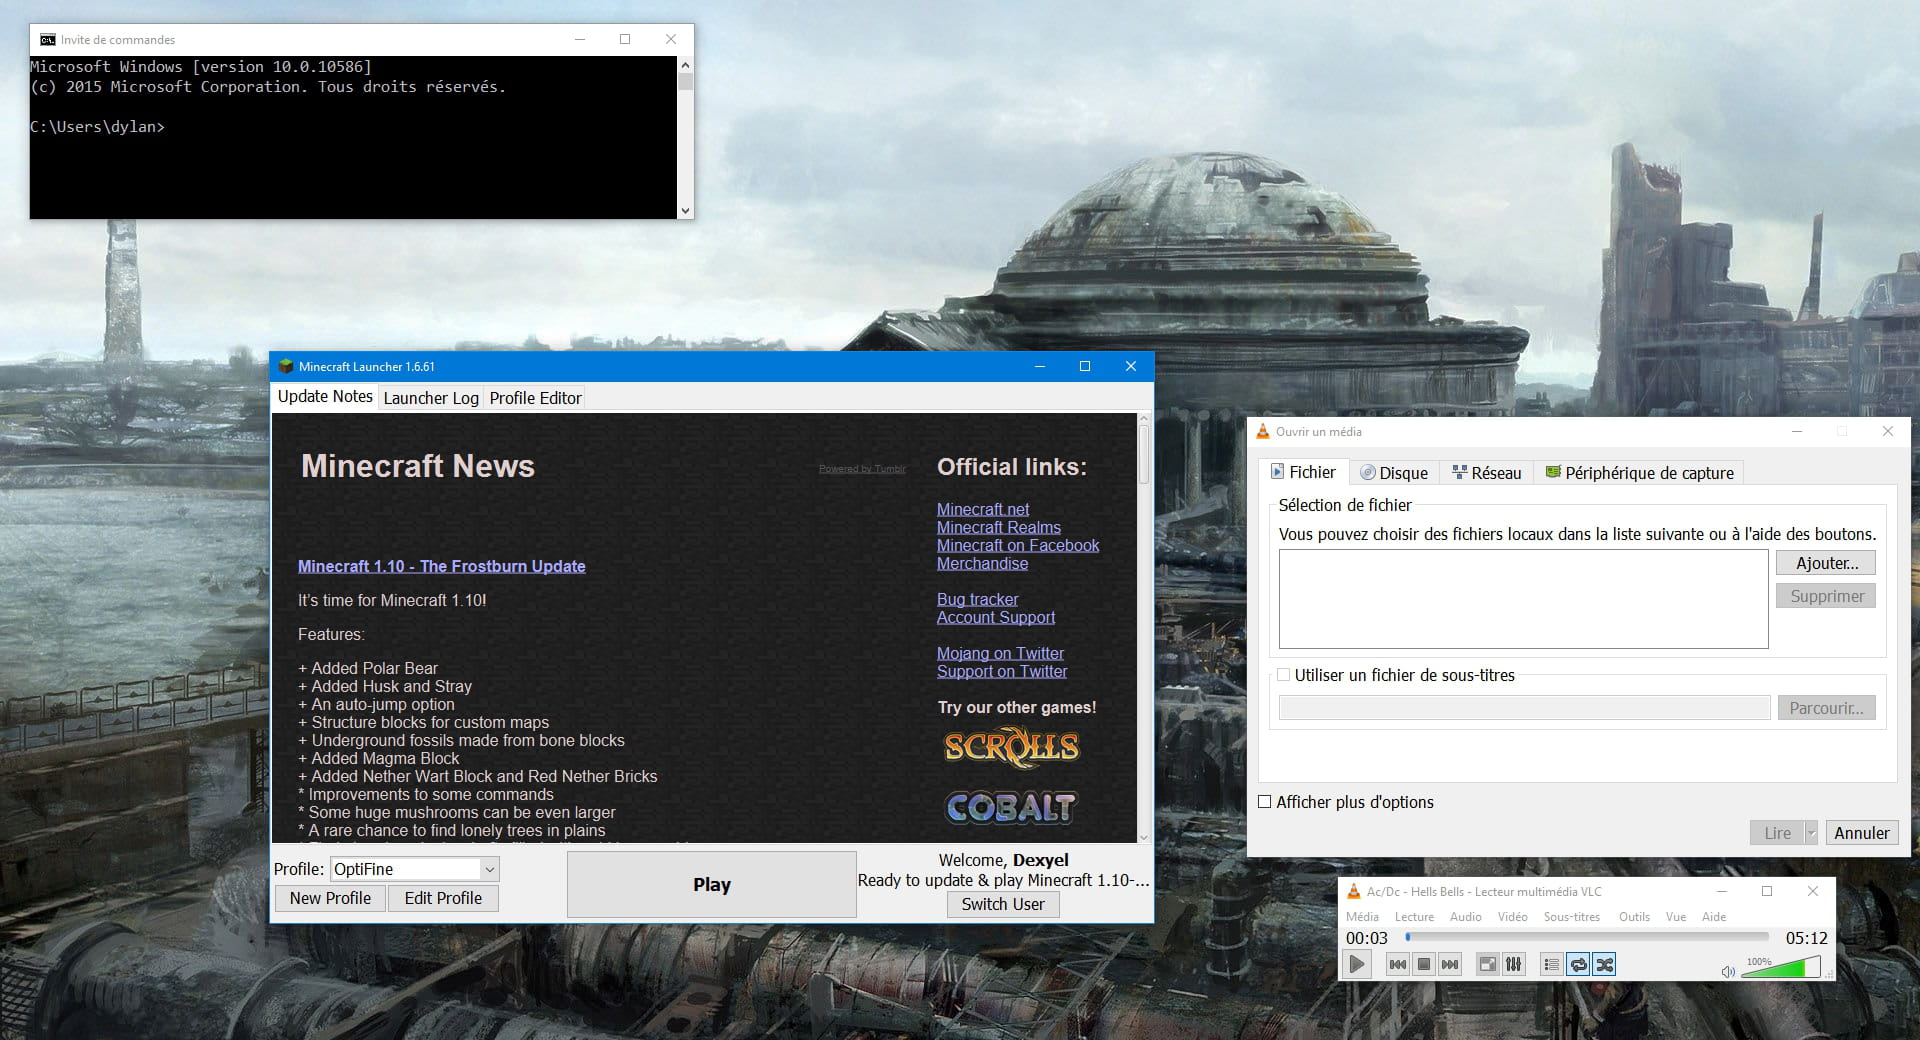Screen dimensions: 1920x1040
Task: Open the Vue menu in VLC
Action: coord(1676,916)
